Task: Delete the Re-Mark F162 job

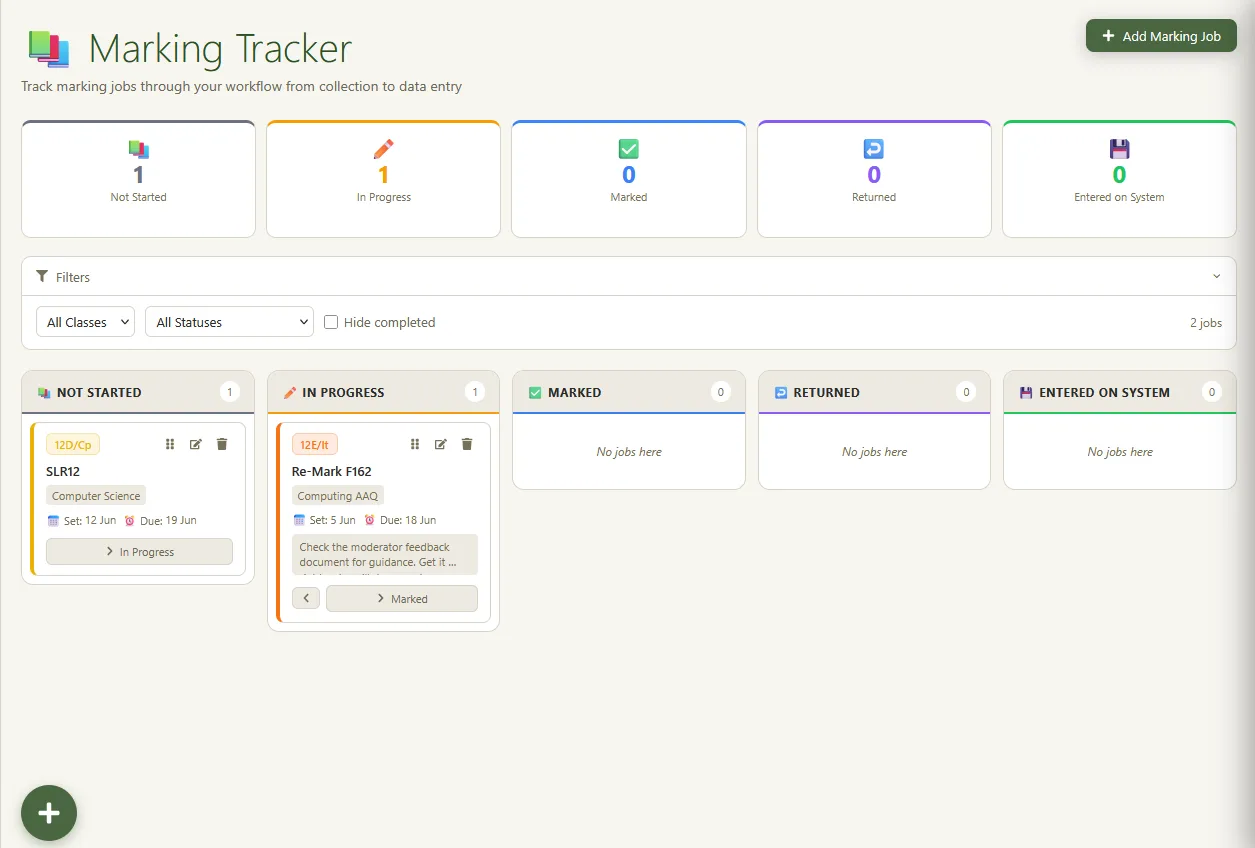Action: pyautogui.click(x=467, y=444)
